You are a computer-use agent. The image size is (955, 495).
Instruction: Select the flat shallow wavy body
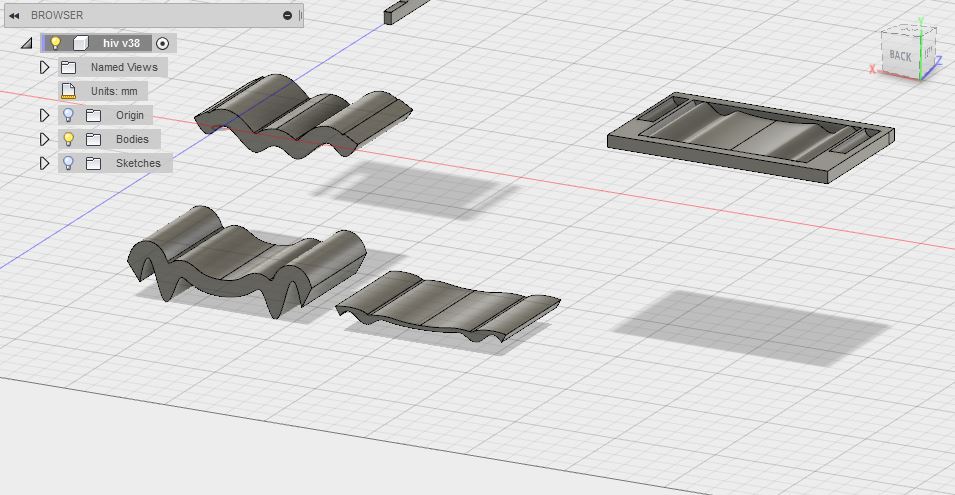click(x=448, y=306)
